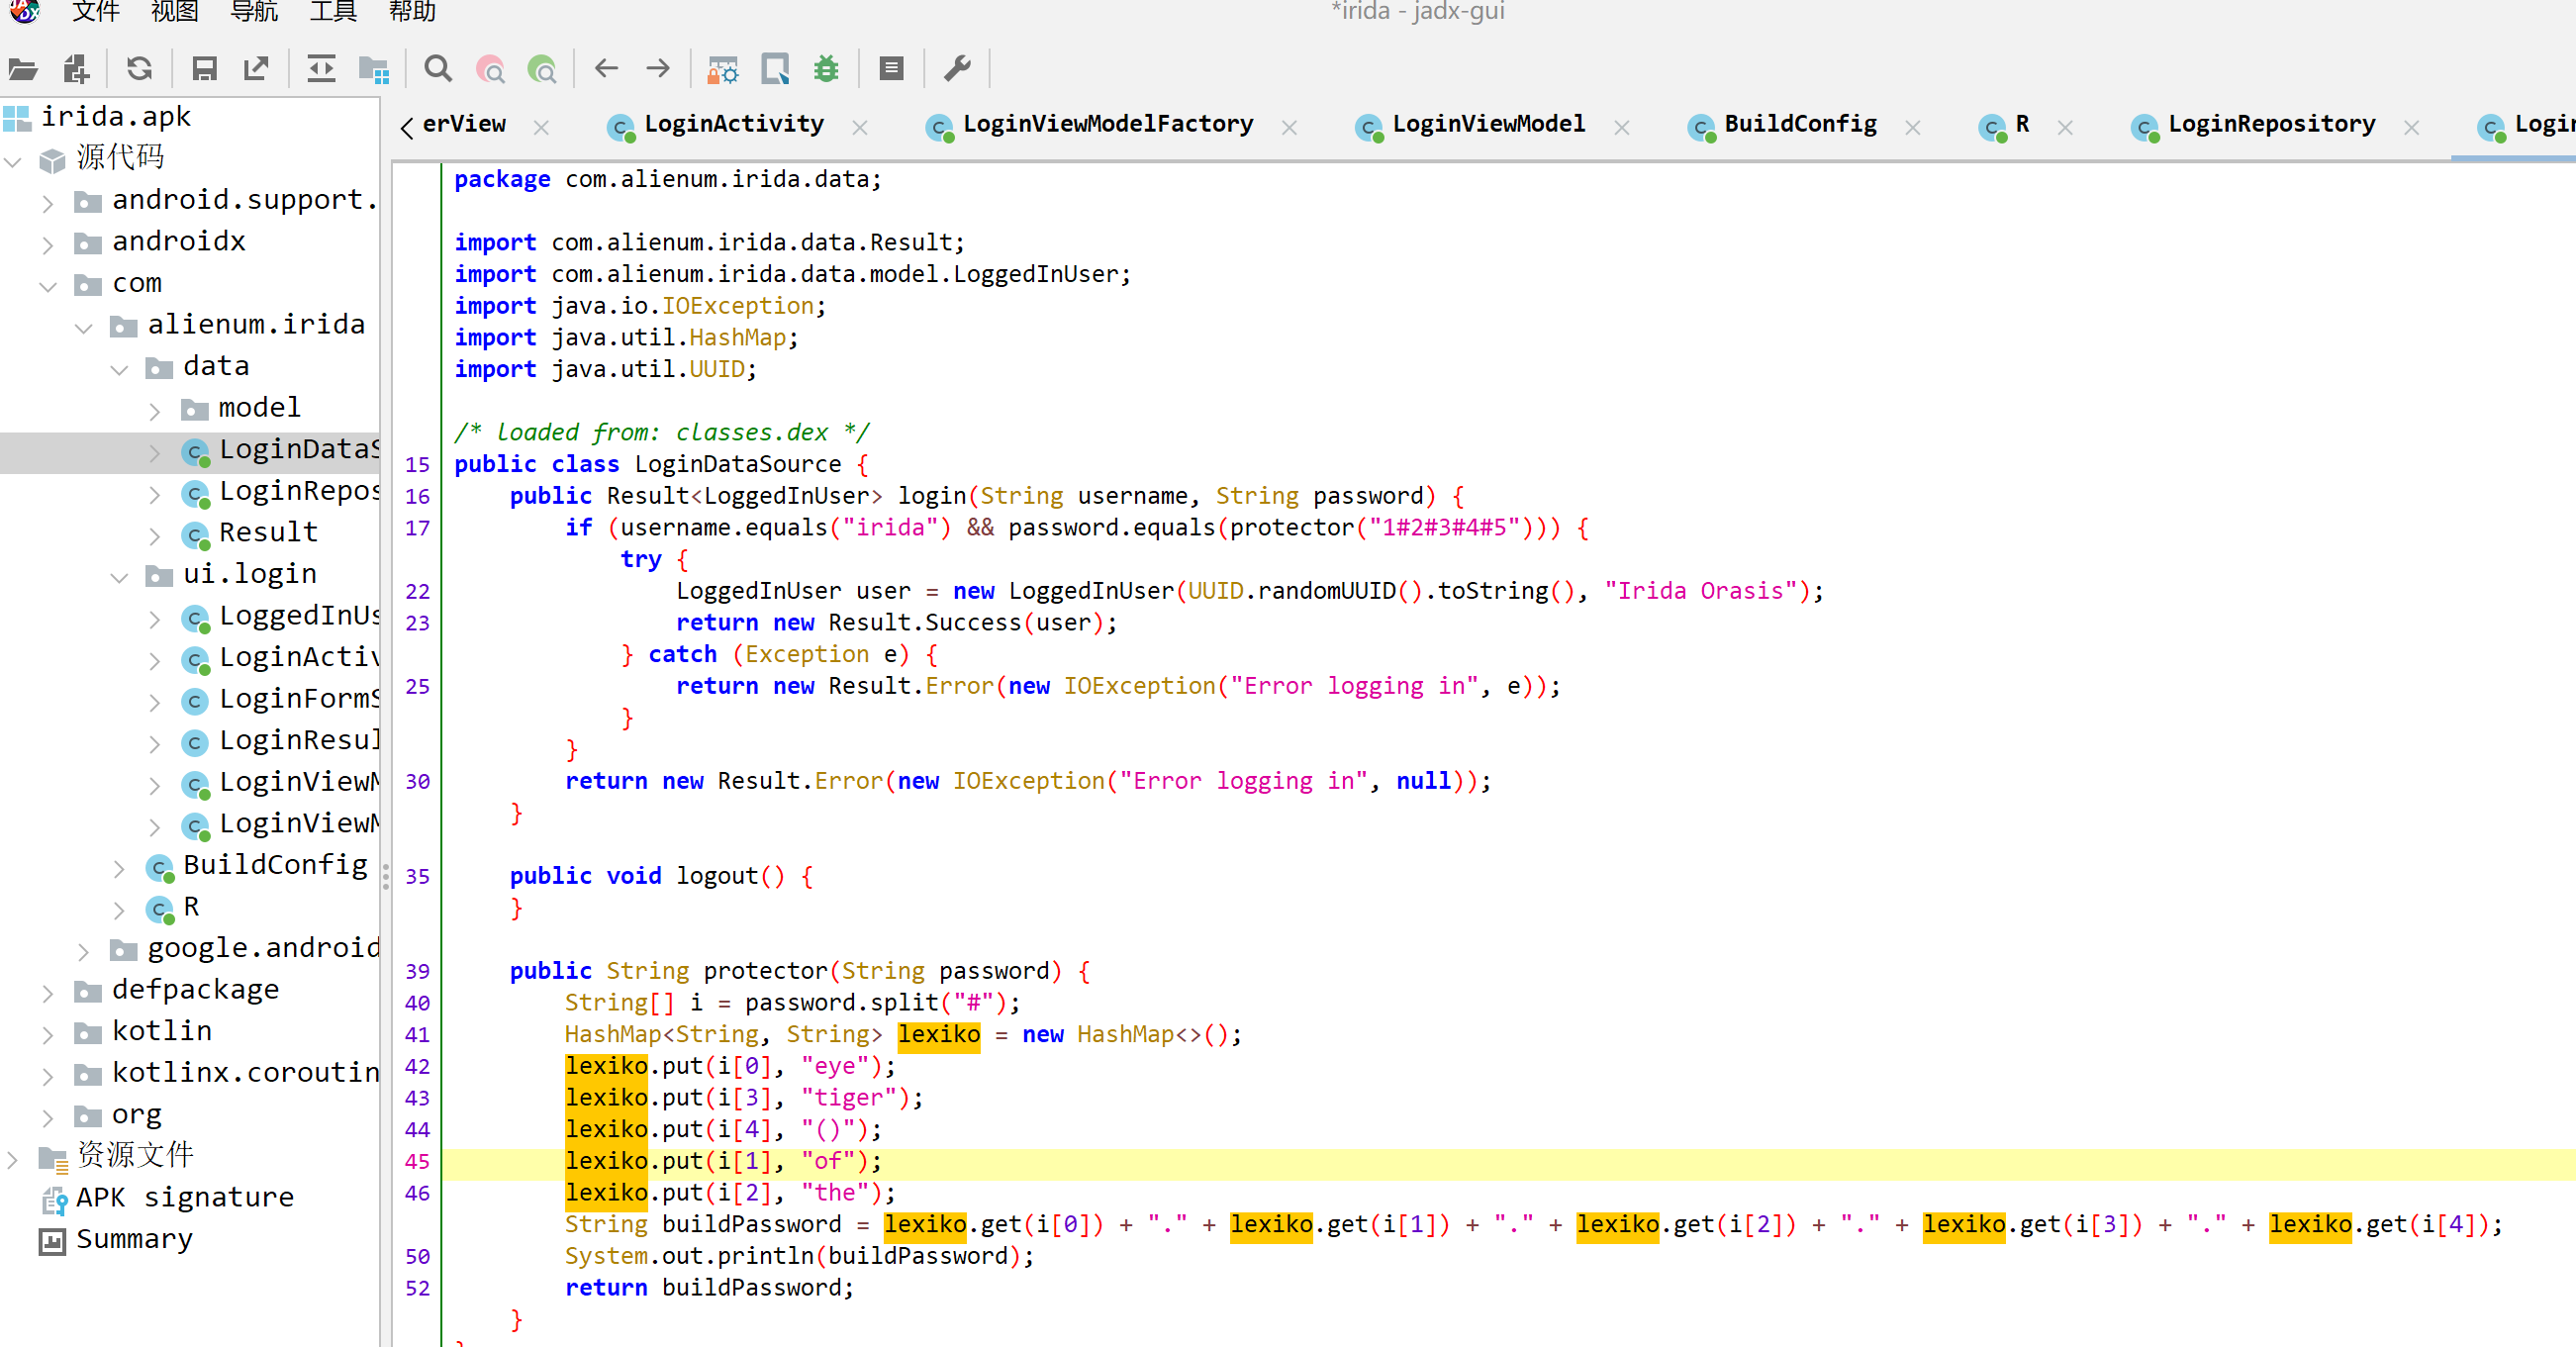This screenshot has height=1347, width=2576.
Task: Click the green bug debugger icon
Action: 826,69
